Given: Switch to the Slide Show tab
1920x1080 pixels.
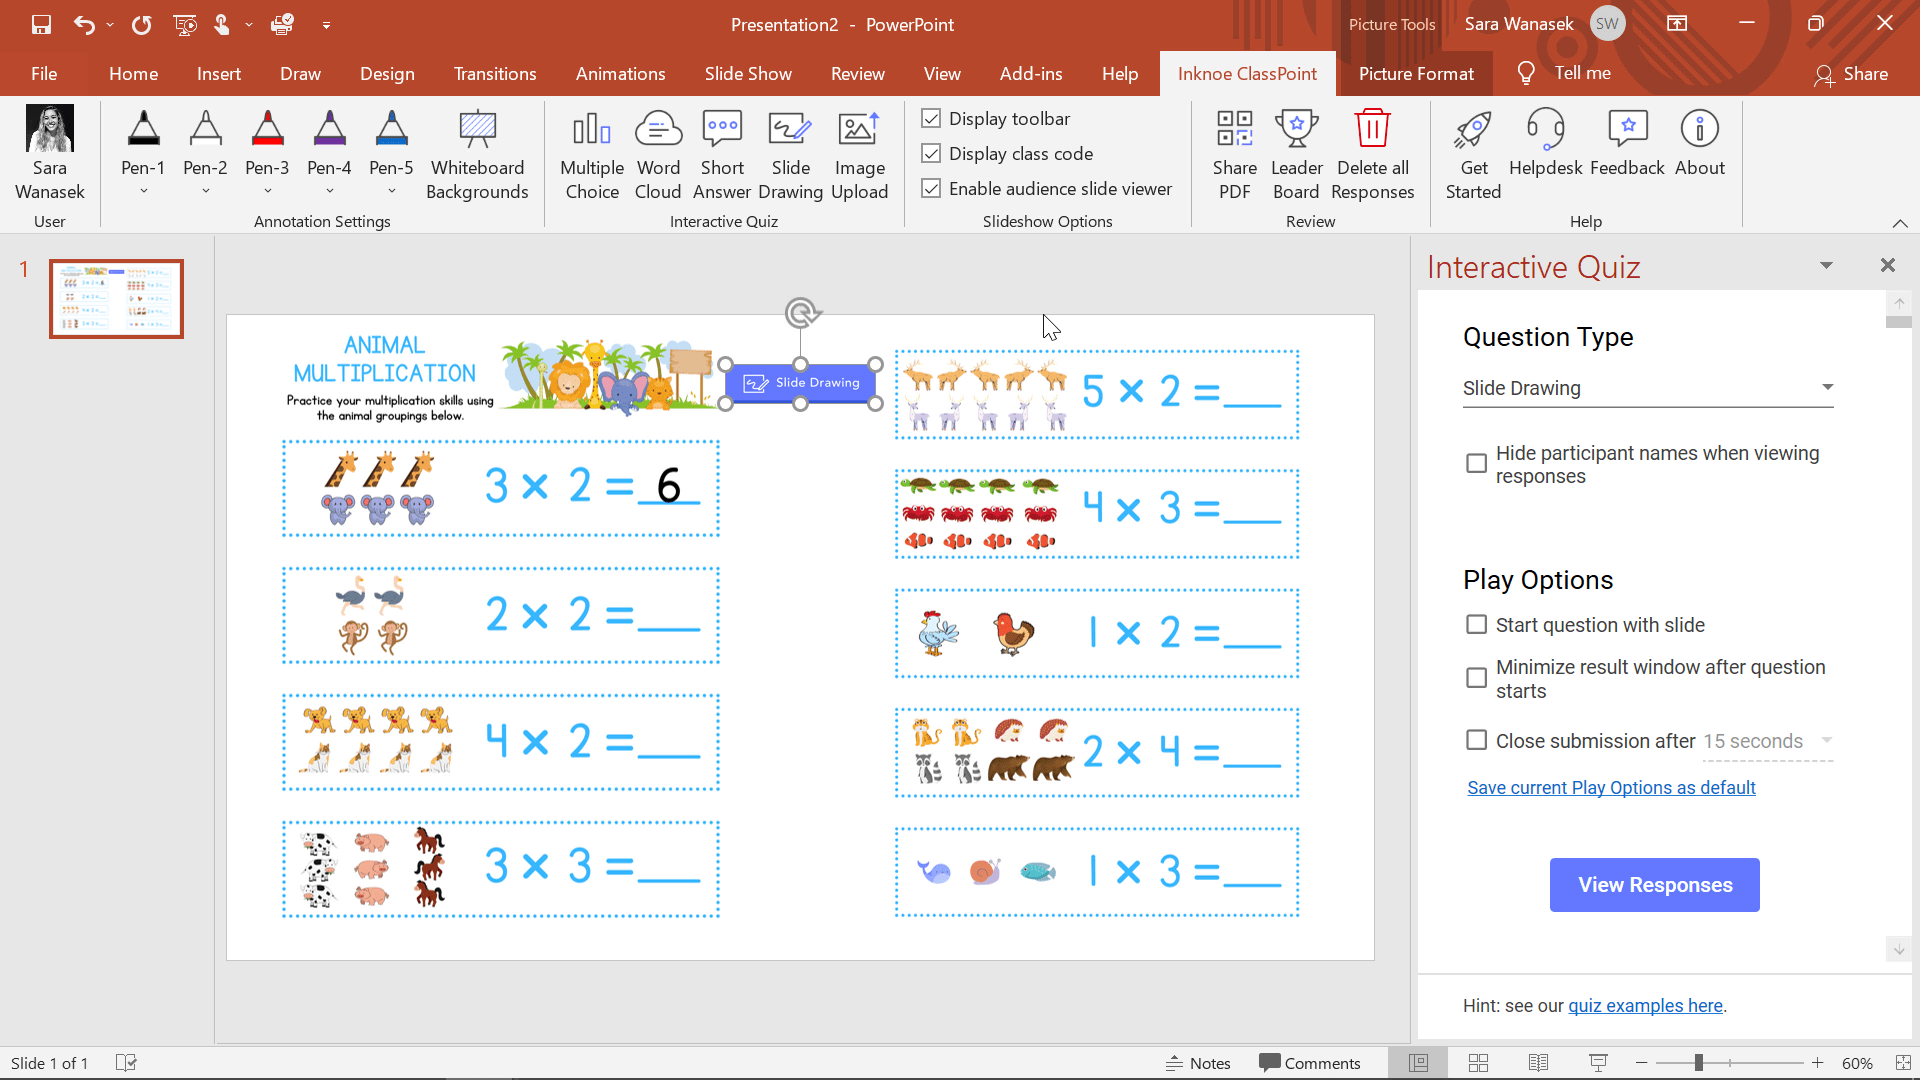Looking at the screenshot, I should 747,74.
